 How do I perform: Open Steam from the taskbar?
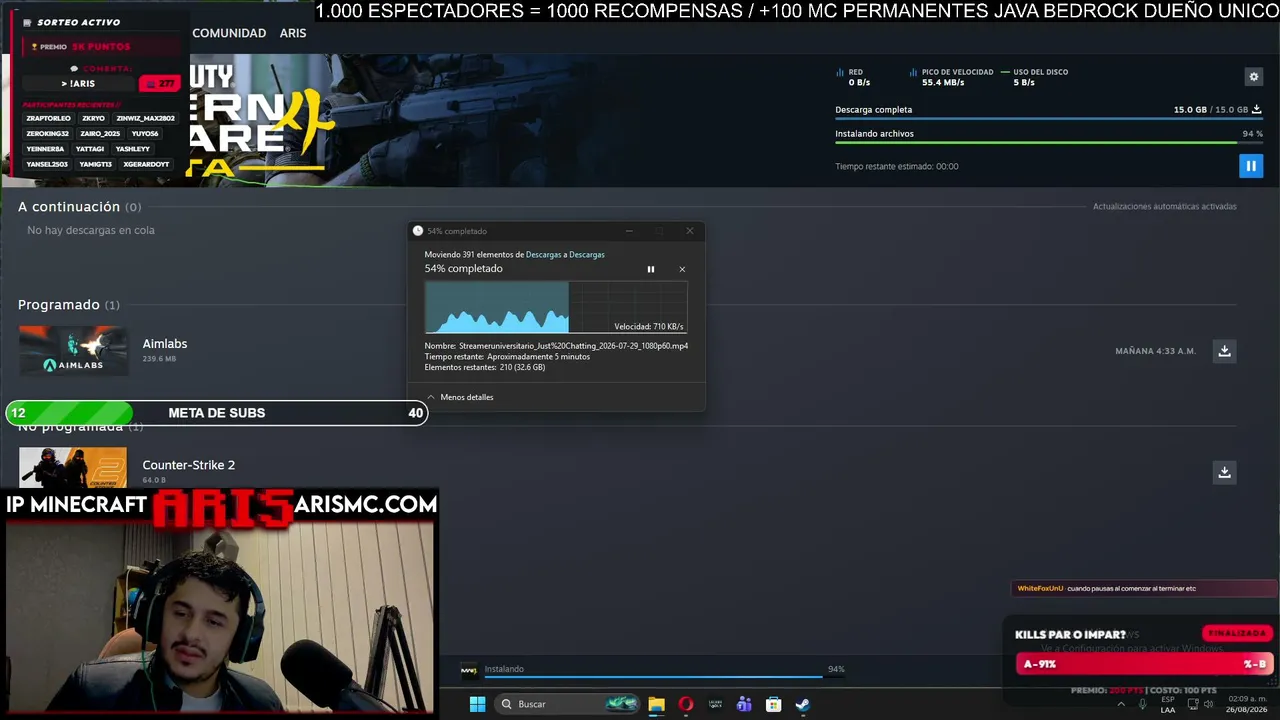click(x=802, y=704)
